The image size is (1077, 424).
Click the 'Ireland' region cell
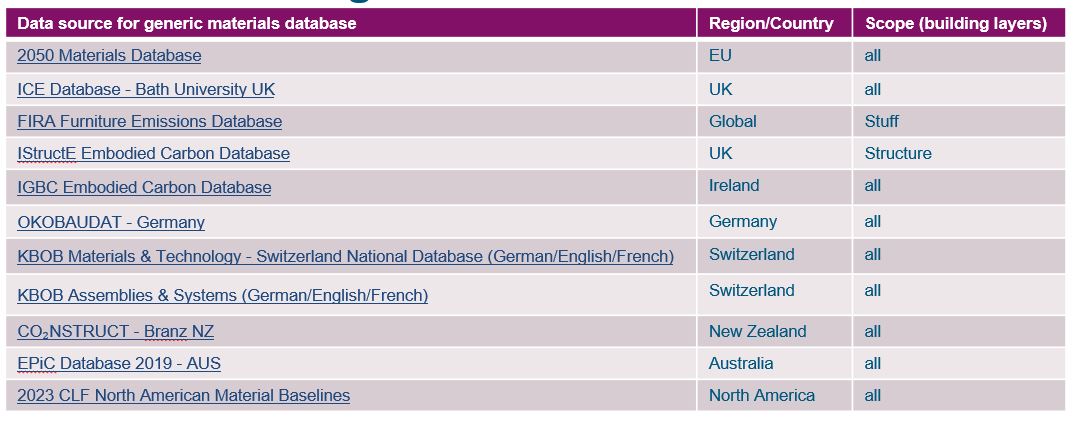point(734,185)
